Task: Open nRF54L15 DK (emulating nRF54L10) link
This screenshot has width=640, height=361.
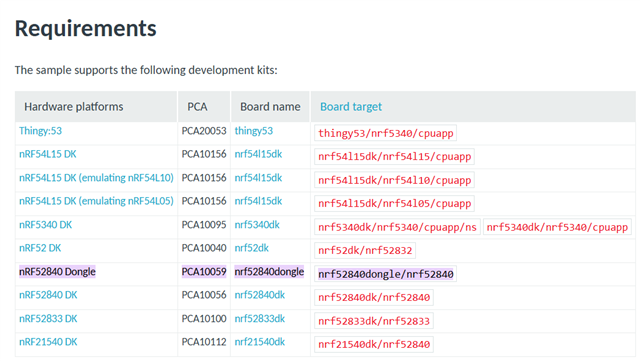Action: [x=96, y=178]
